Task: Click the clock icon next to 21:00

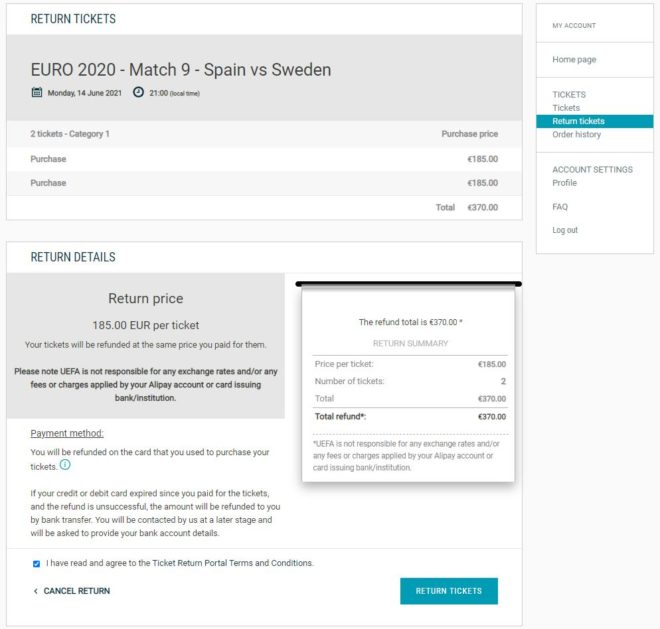Action: pyautogui.click(x=138, y=92)
